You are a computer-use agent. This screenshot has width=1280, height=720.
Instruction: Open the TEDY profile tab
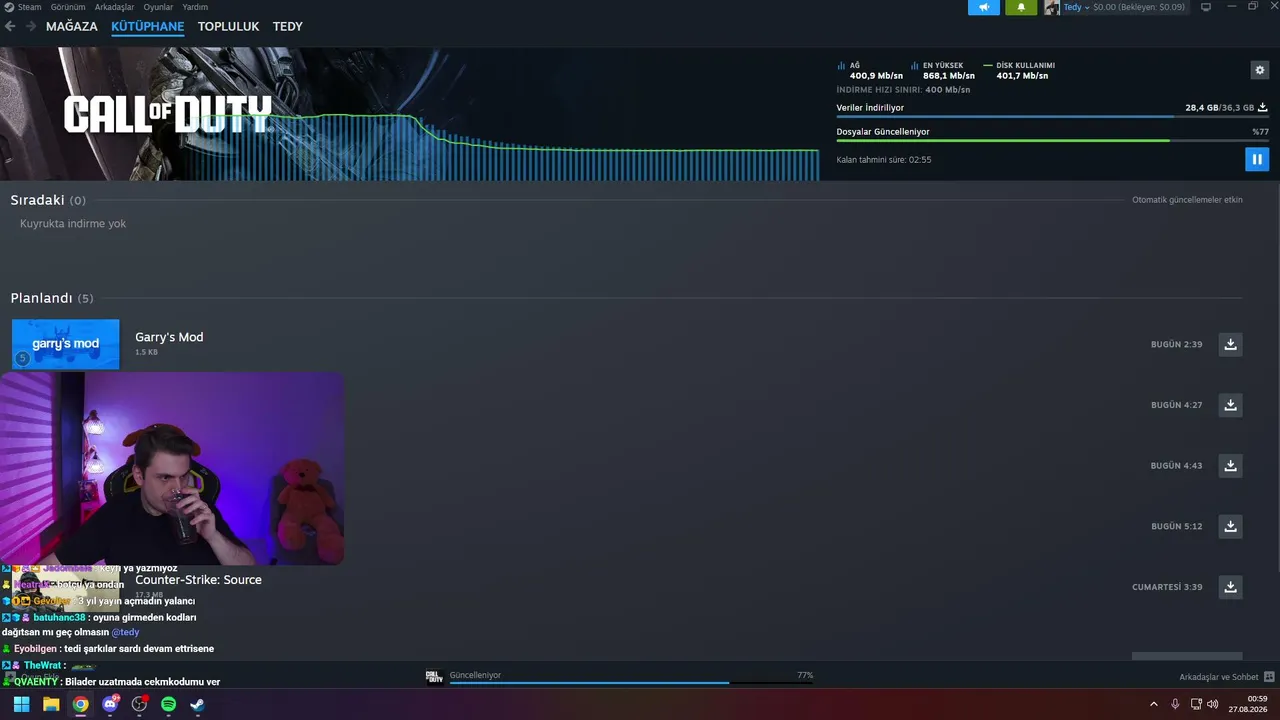288,27
